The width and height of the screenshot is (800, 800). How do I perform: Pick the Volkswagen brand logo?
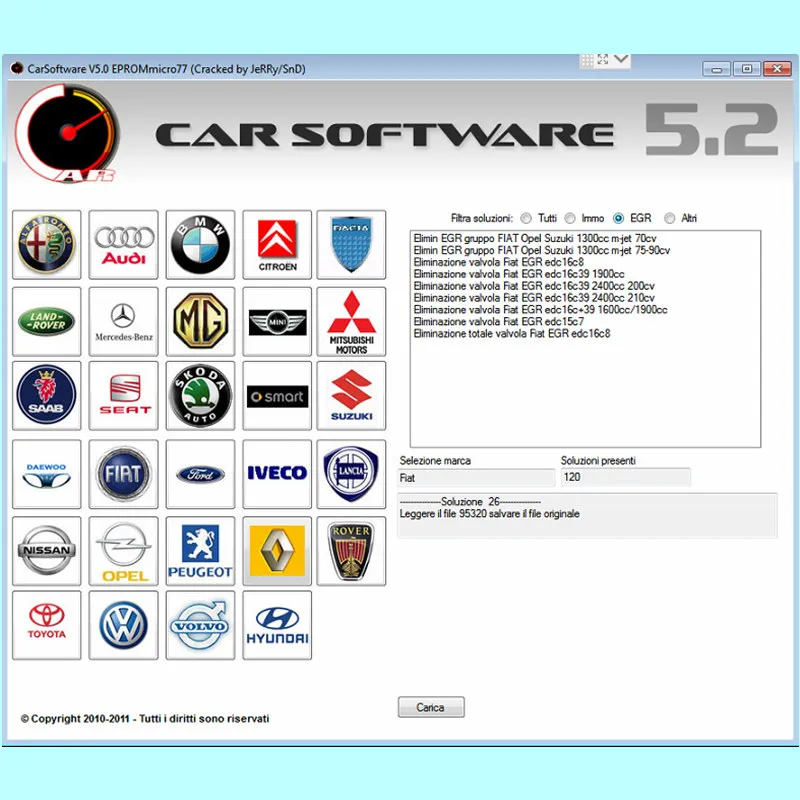tap(123, 625)
